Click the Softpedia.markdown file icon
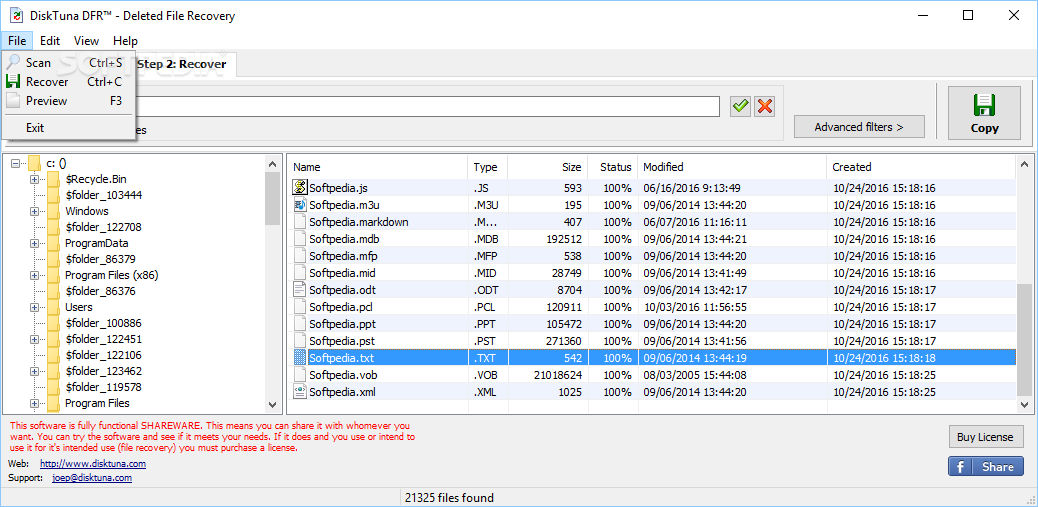Screen dimensions: 1038x507 tap(300, 222)
